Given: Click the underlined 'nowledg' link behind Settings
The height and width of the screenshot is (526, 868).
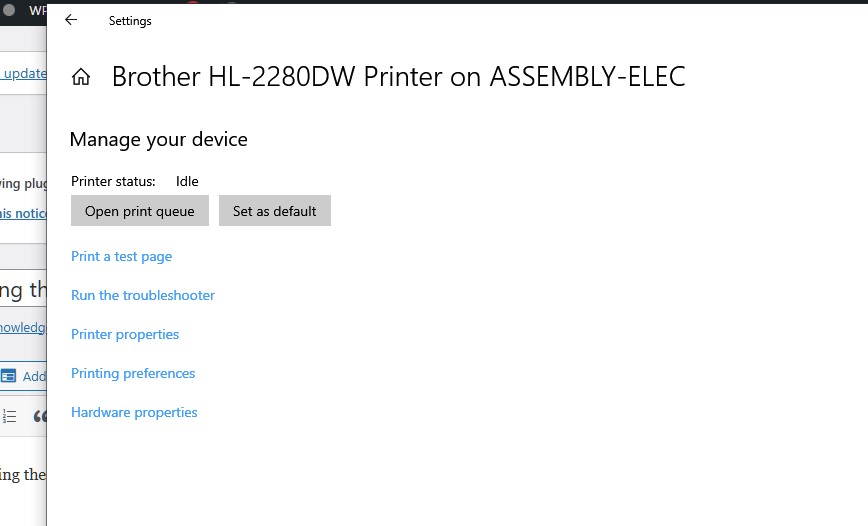Looking at the screenshot, I should point(22,327).
